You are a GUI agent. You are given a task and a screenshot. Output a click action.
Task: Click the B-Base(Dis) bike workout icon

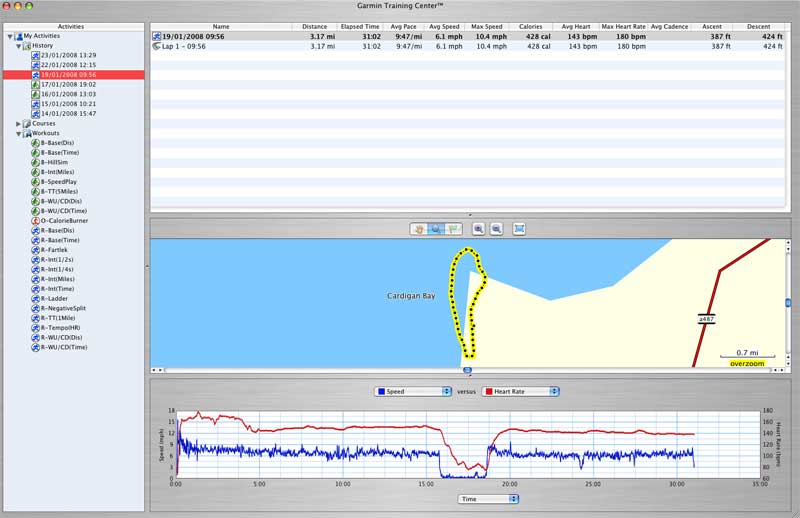pyautogui.click(x=35, y=143)
